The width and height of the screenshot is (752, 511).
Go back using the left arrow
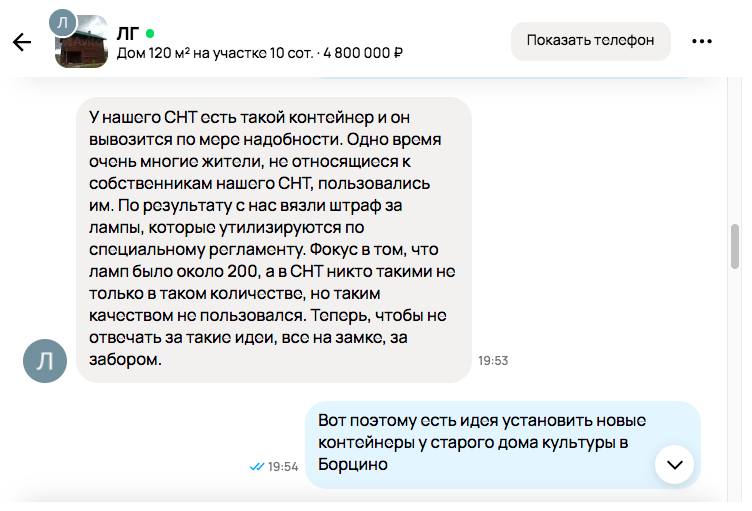click(x=21, y=42)
